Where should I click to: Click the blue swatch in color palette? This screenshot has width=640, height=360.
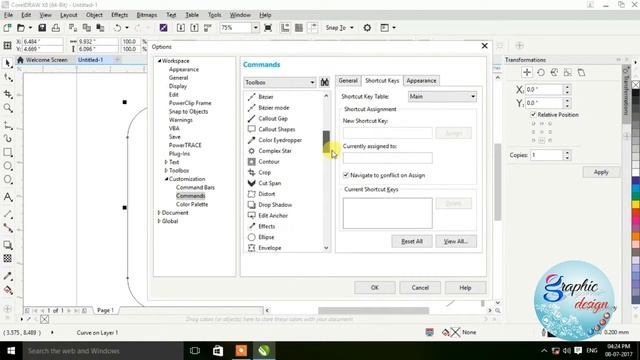coord(636,181)
